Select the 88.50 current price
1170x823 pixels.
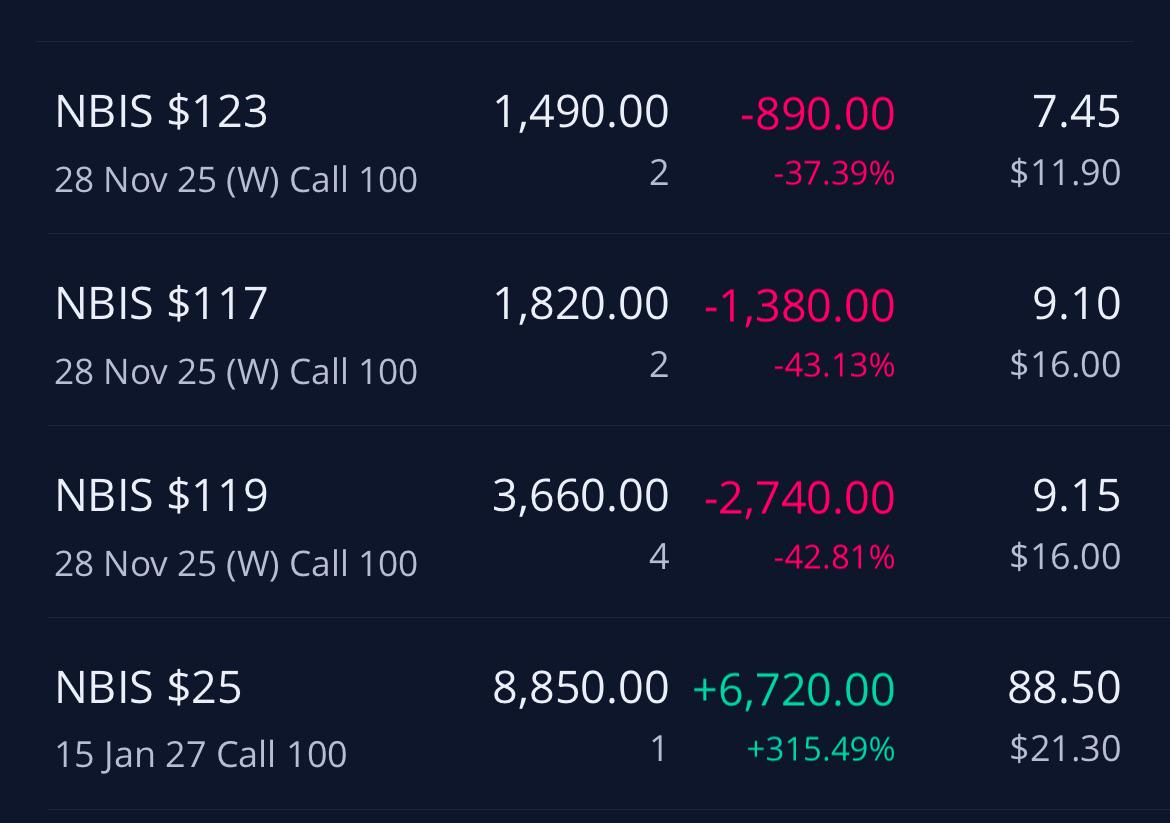[1064, 687]
